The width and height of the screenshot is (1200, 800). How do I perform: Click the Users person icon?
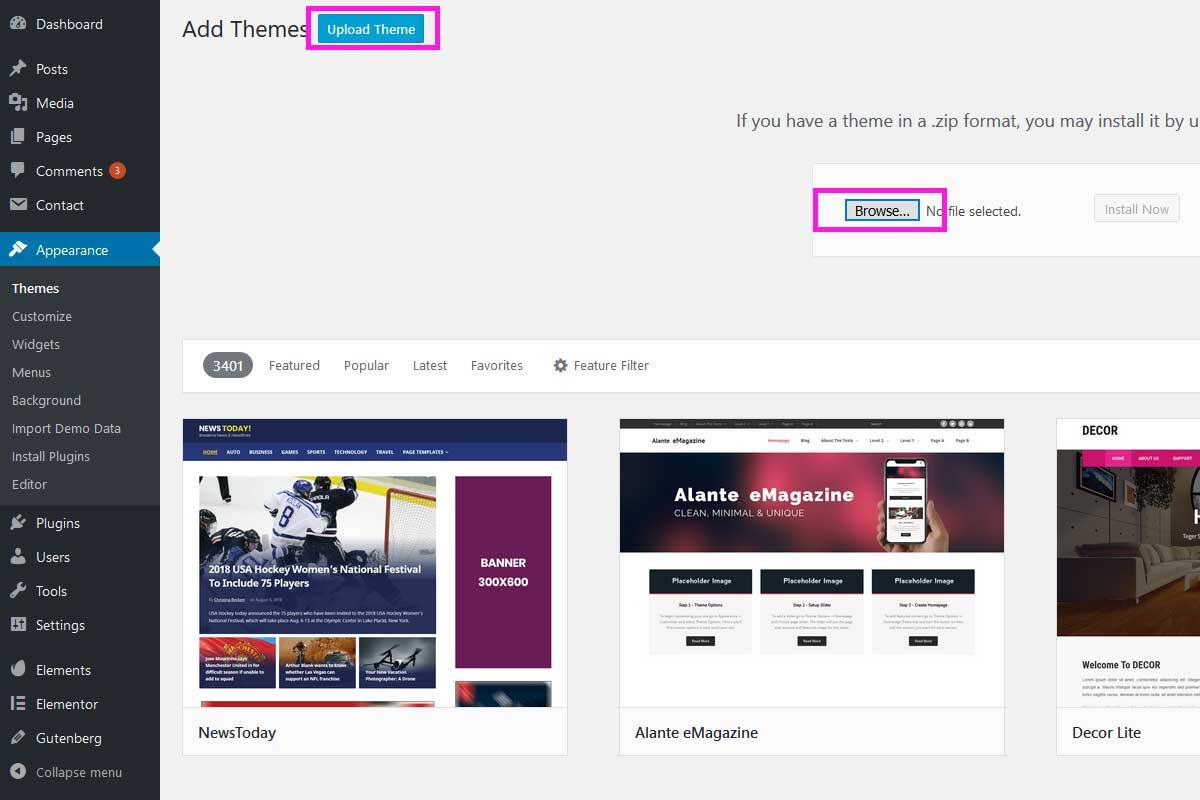18,557
